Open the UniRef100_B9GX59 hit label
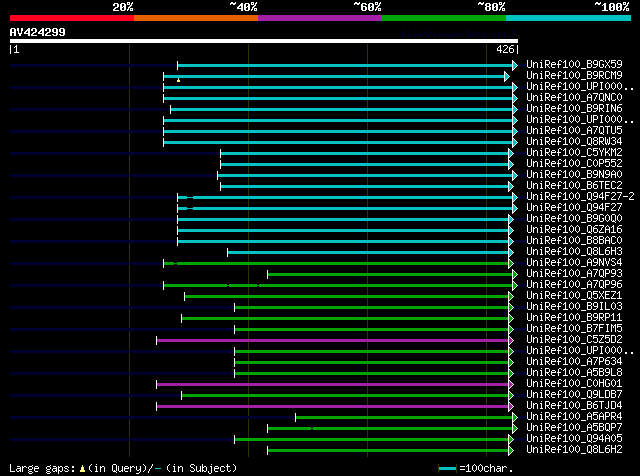The width and height of the screenshot is (640, 476). 574,64
